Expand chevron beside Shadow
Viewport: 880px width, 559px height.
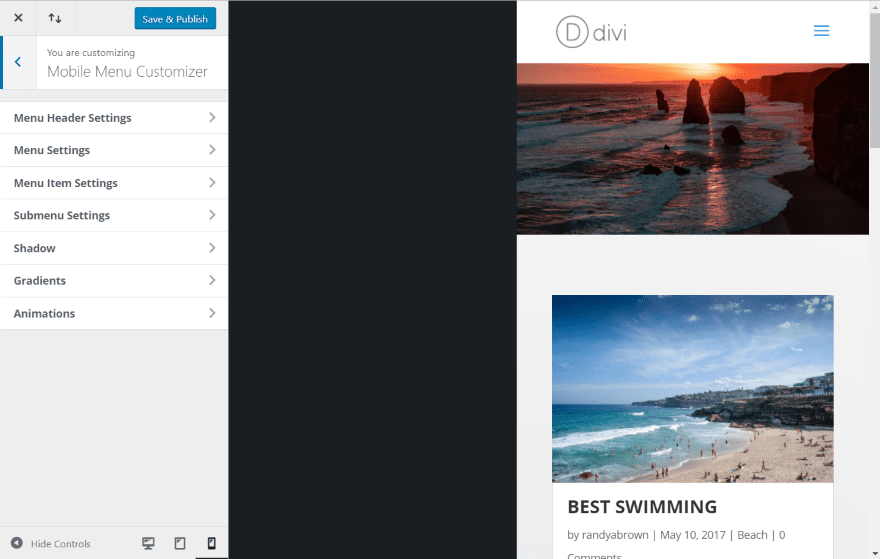pos(212,248)
